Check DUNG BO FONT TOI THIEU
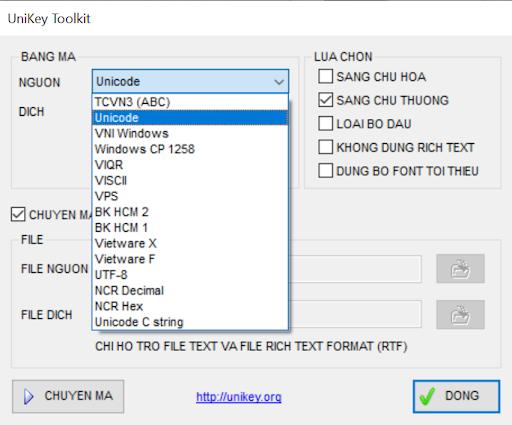Viewport: 512px width, 425px height. tap(325, 171)
